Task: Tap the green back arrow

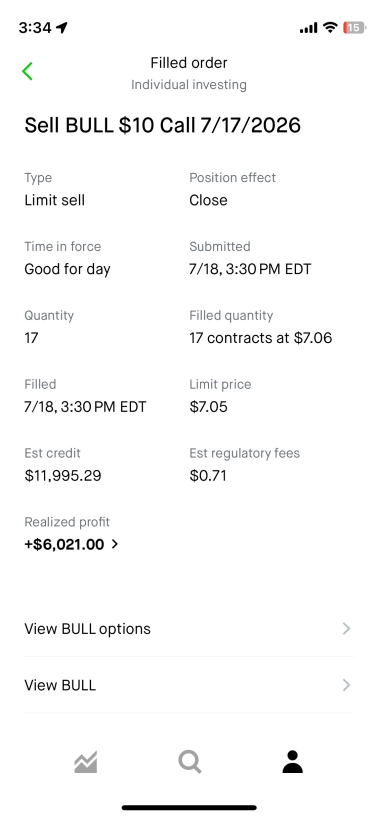Action: tap(28, 71)
